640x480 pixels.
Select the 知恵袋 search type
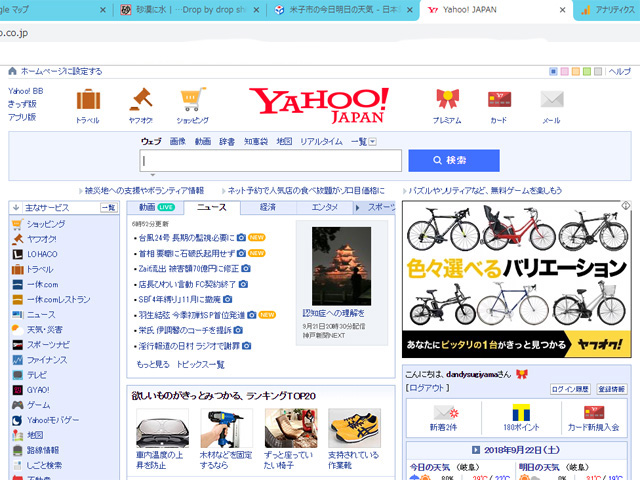click(x=256, y=141)
